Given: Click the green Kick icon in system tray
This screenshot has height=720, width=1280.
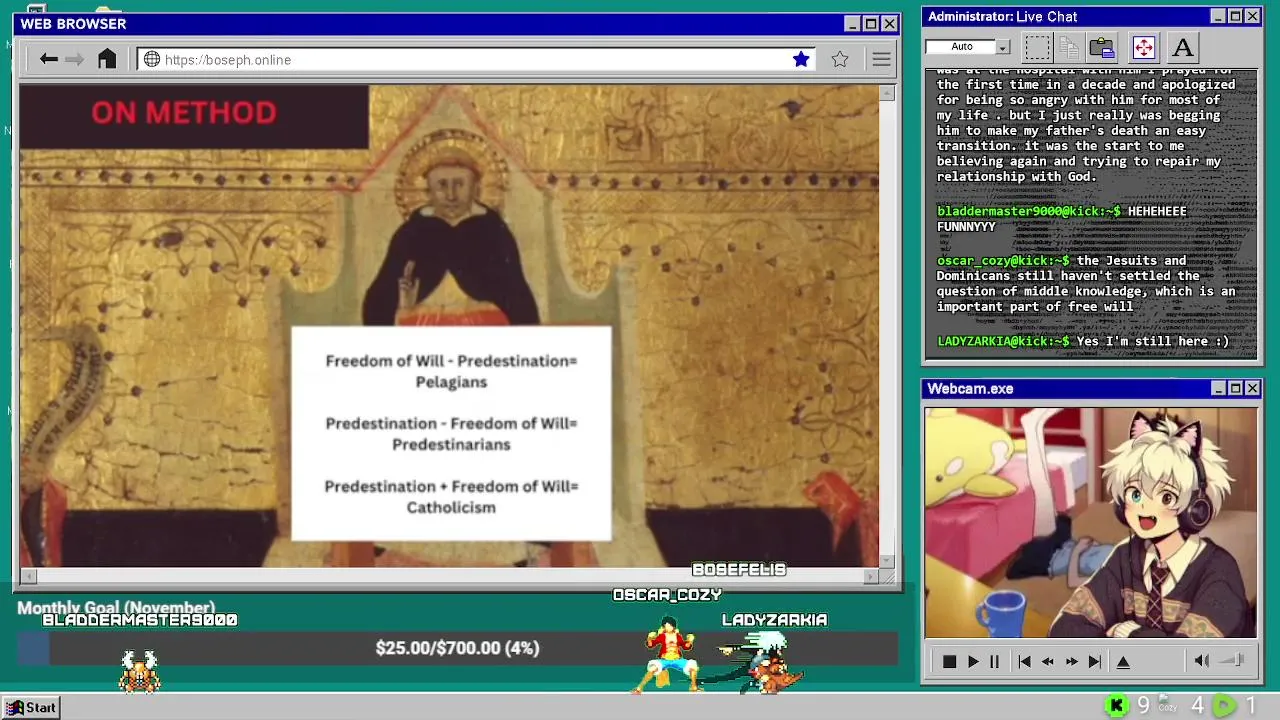Looking at the screenshot, I should [x=1117, y=706].
